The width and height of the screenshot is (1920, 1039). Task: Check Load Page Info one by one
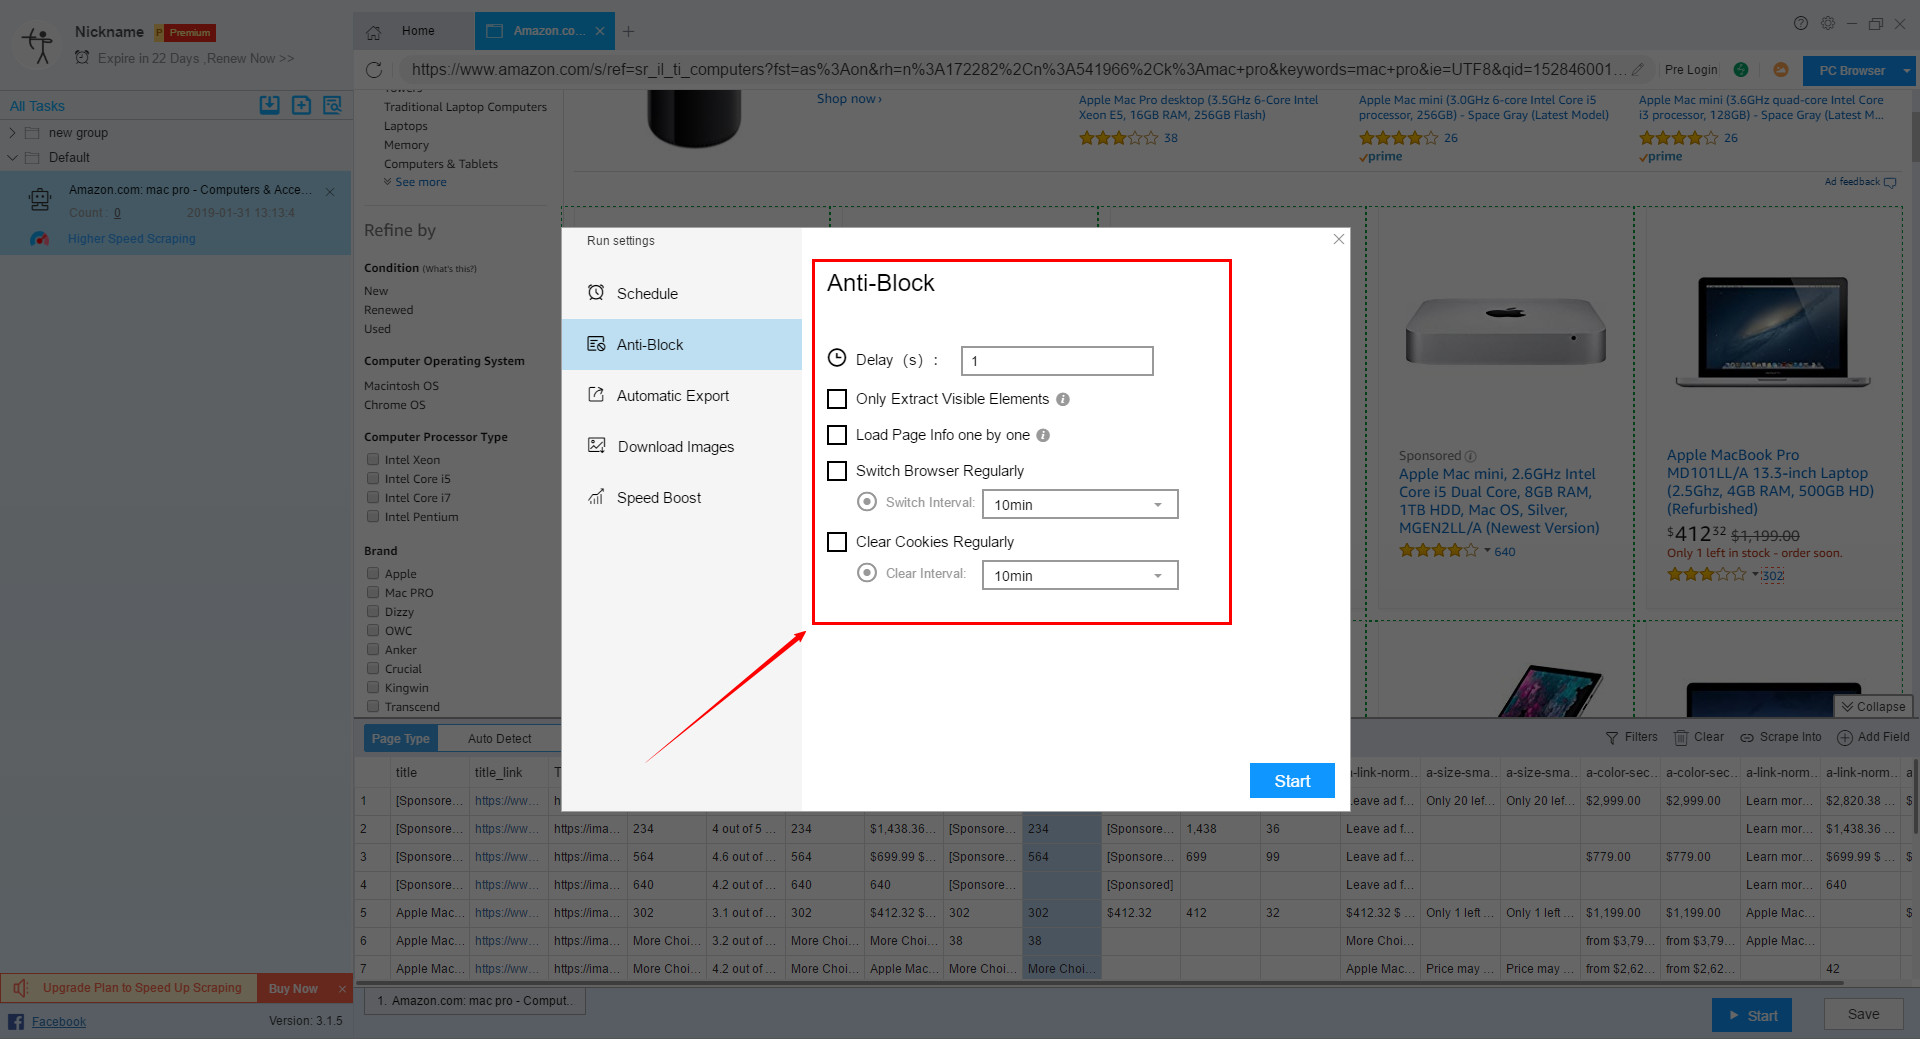[837, 435]
